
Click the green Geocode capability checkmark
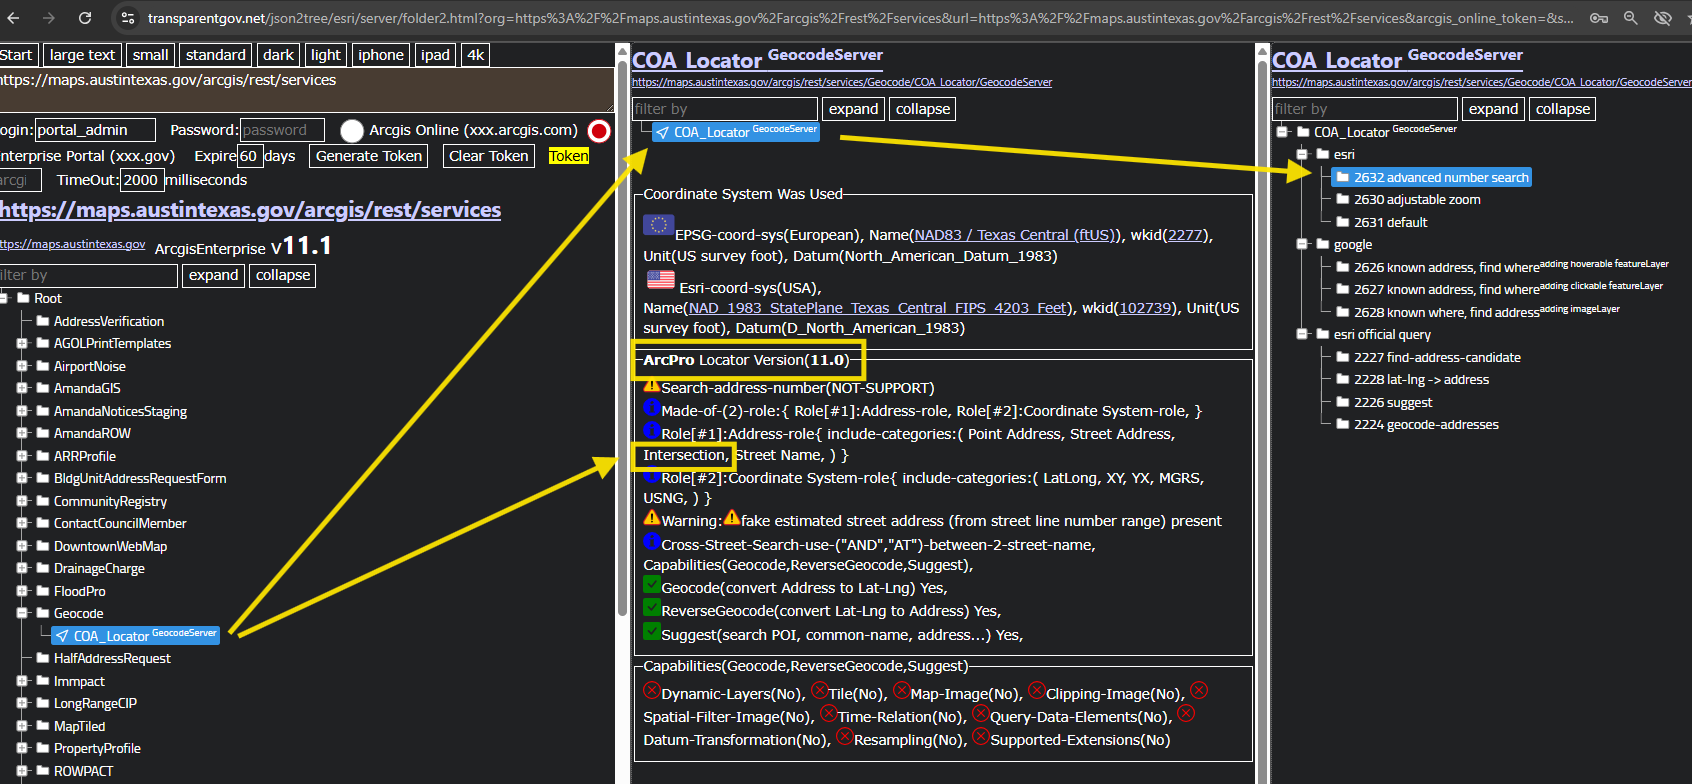pyautogui.click(x=652, y=586)
